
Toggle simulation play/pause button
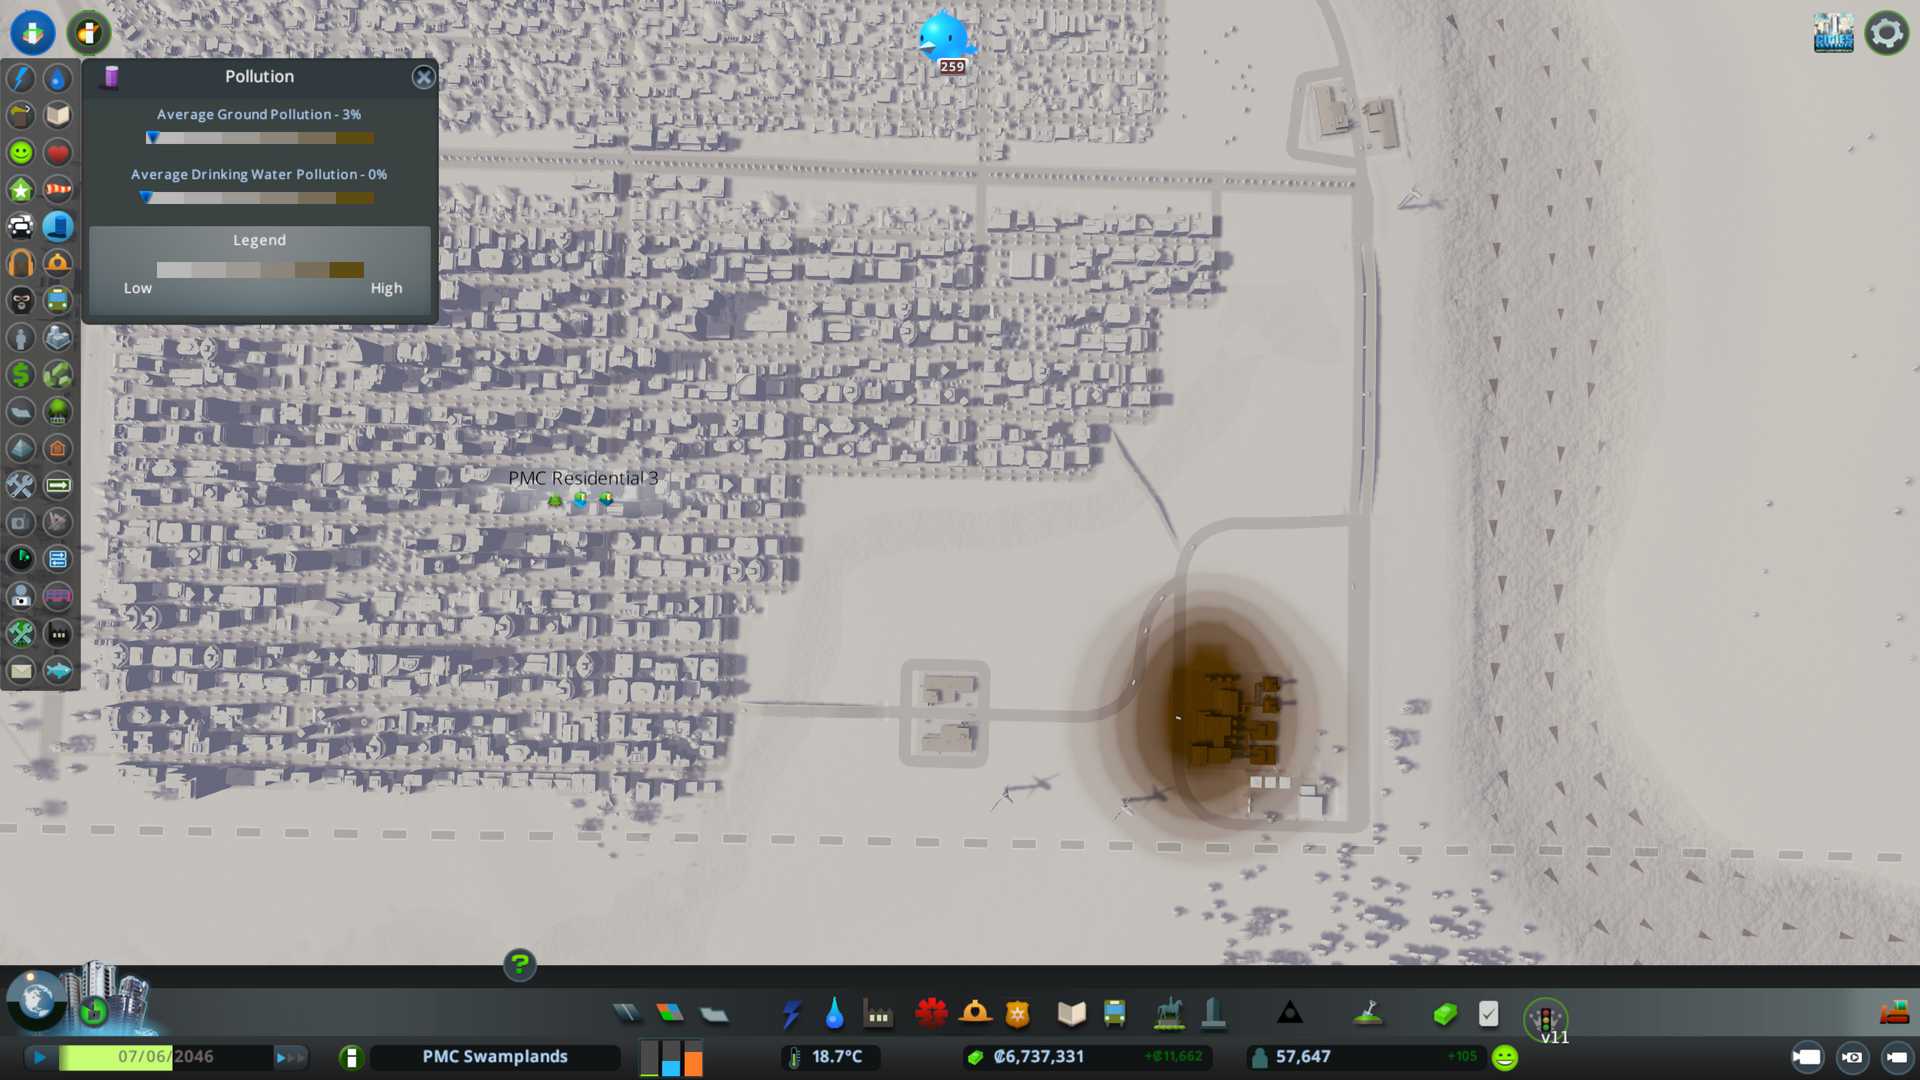point(40,1057)
